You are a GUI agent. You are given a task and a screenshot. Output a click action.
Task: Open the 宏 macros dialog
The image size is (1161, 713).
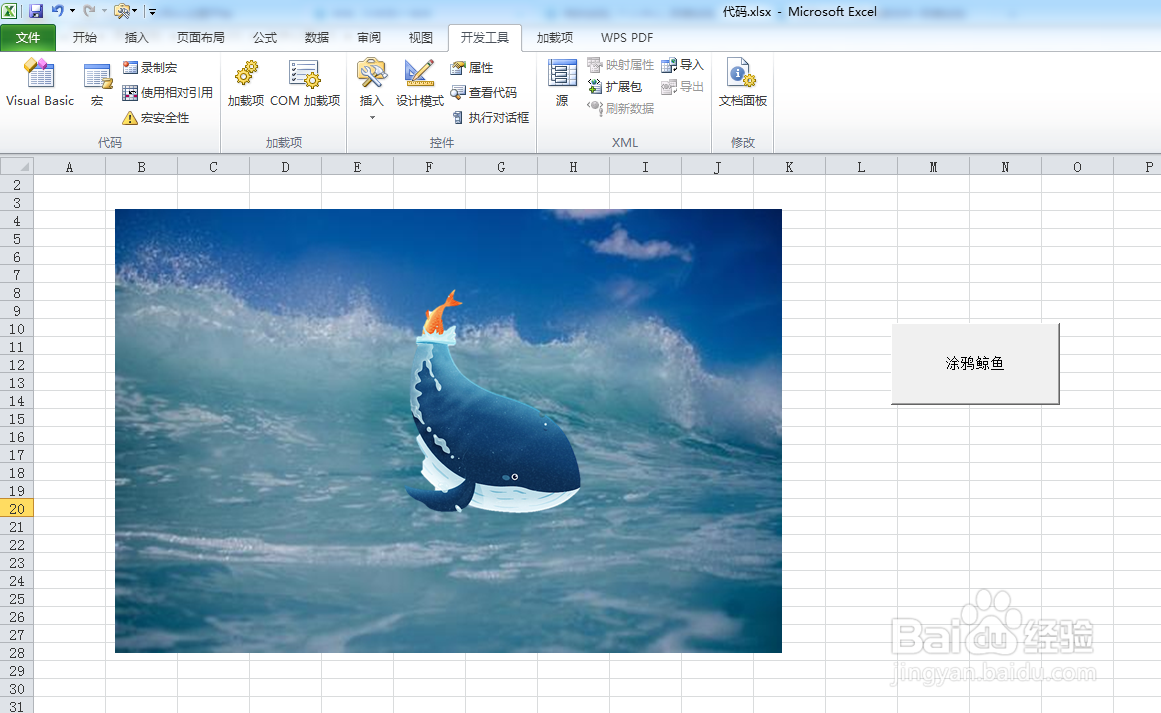[x=97, y=85]
